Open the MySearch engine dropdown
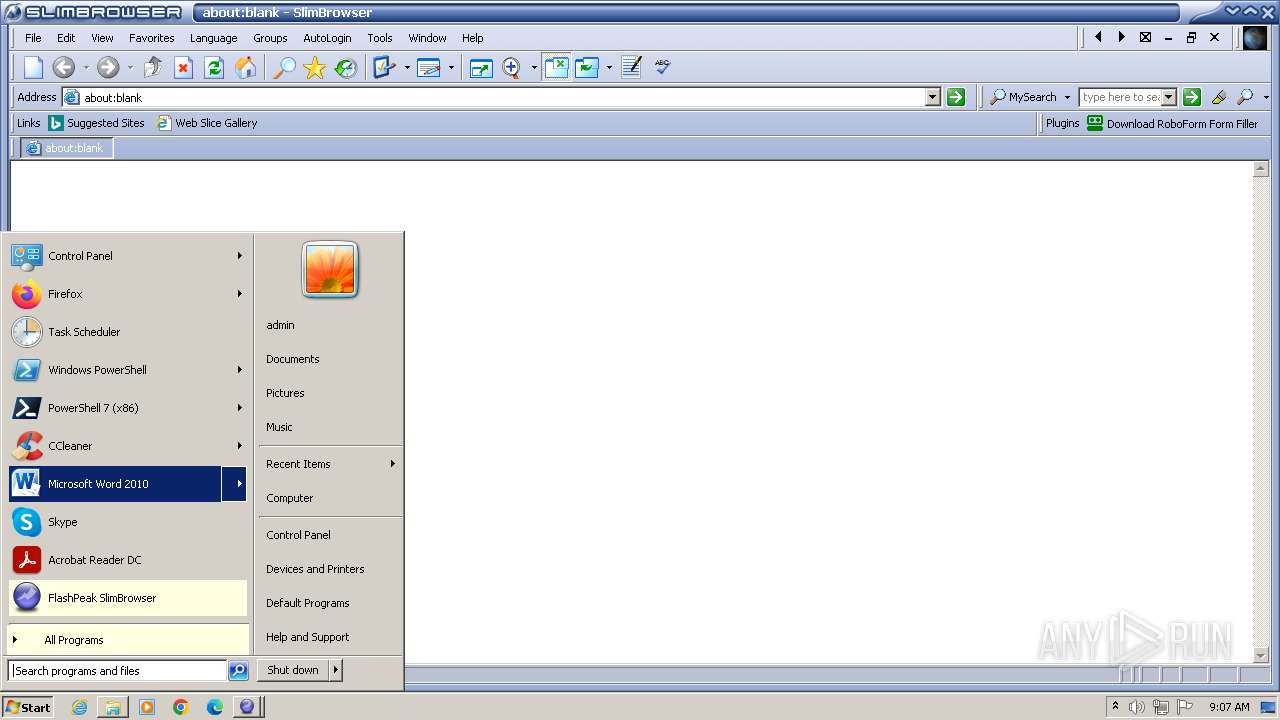 click(x=1067, y=97)
